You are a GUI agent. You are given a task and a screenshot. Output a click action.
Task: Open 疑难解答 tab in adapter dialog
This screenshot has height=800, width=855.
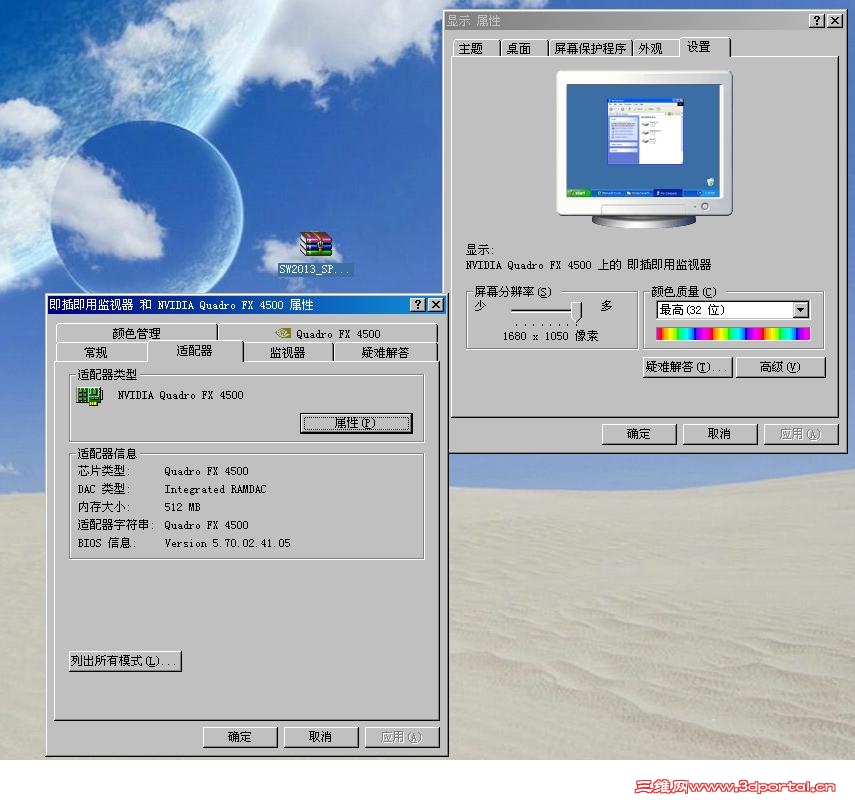386,353
